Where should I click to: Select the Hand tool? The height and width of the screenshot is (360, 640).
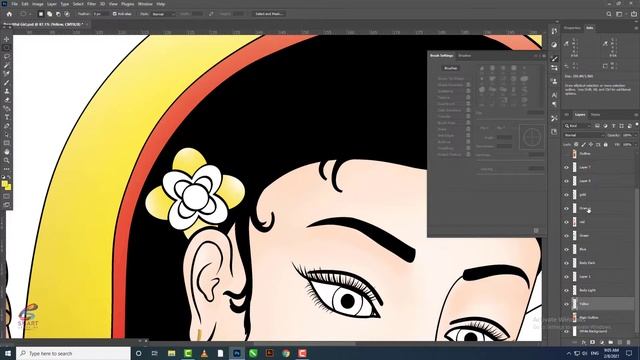7,151
